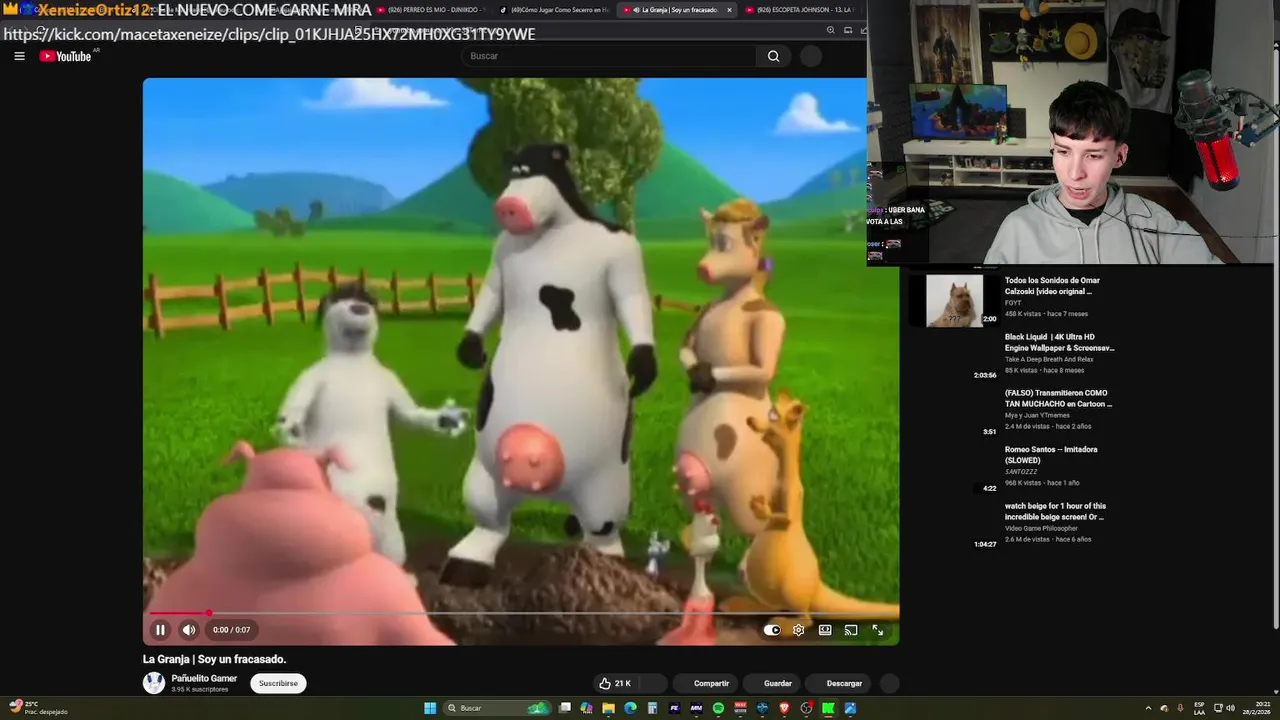Mute the video with the speaker icon
Screen dimensions: 1280x720
coord(189,630)
